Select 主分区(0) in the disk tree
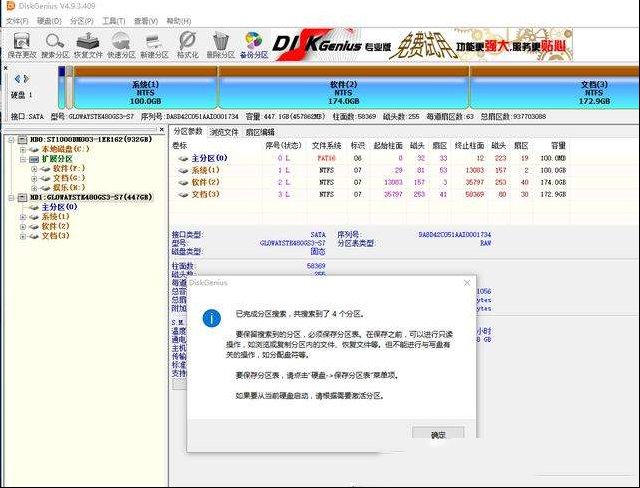The height and width of the screenshot is (488, 640). pos(59,207)
